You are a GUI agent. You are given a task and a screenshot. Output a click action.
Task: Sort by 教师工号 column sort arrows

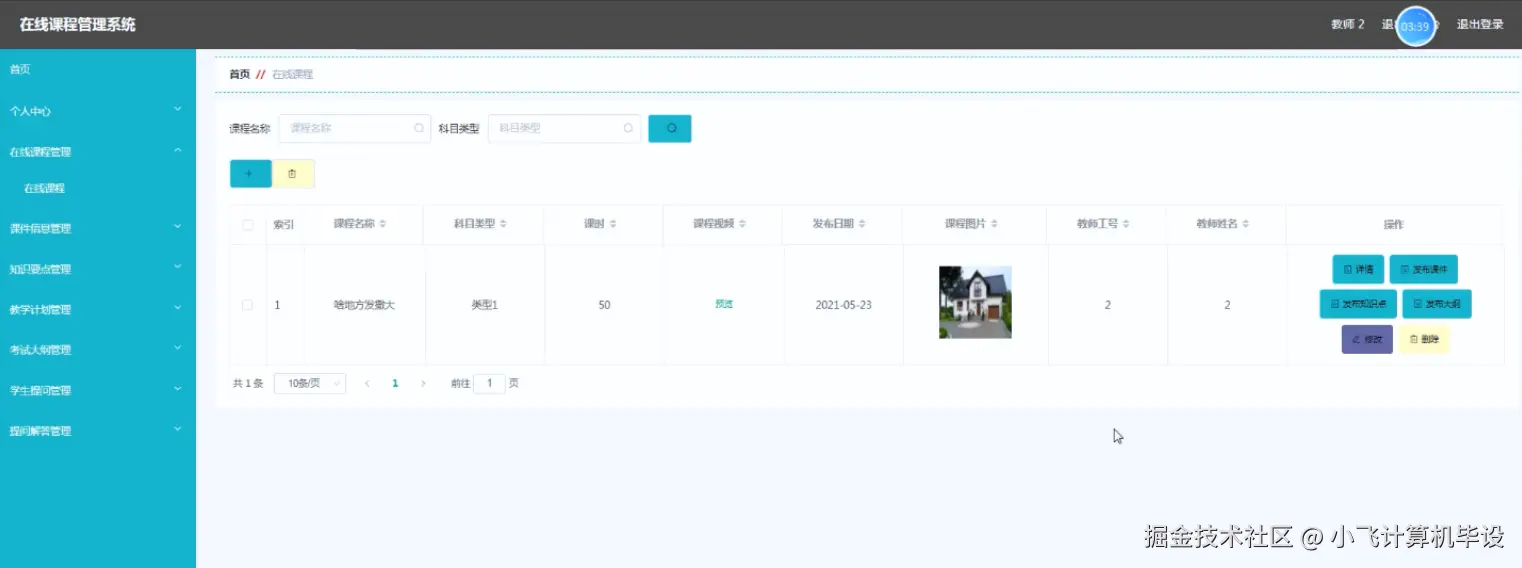pyautogui.click(x=1126, y=224)
